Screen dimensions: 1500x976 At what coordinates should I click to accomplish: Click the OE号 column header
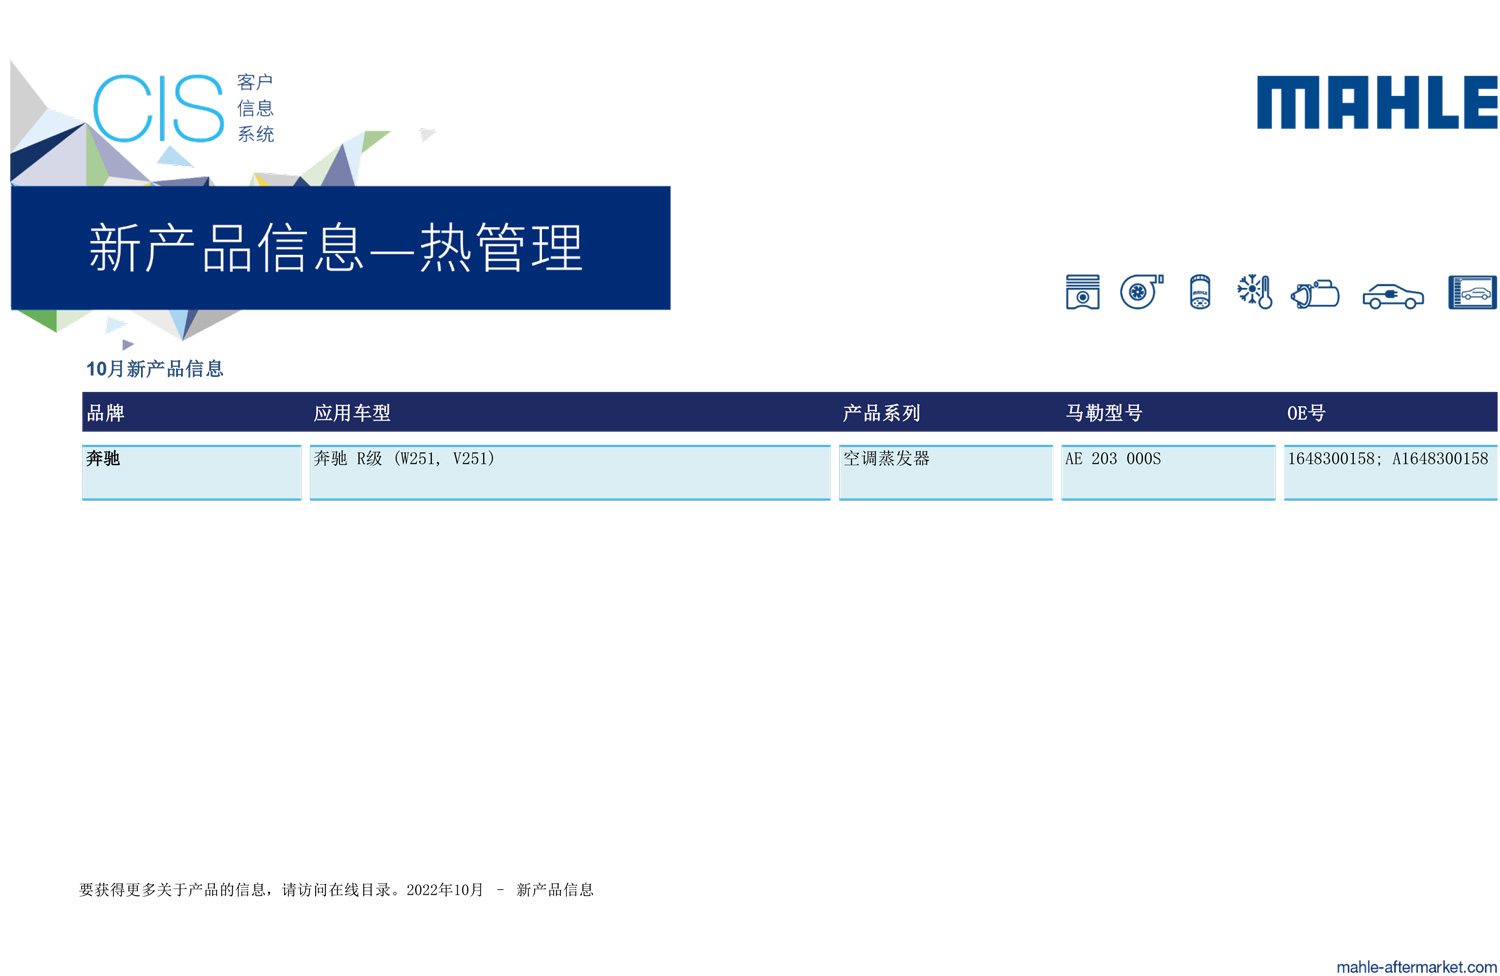pos(1306,412)
